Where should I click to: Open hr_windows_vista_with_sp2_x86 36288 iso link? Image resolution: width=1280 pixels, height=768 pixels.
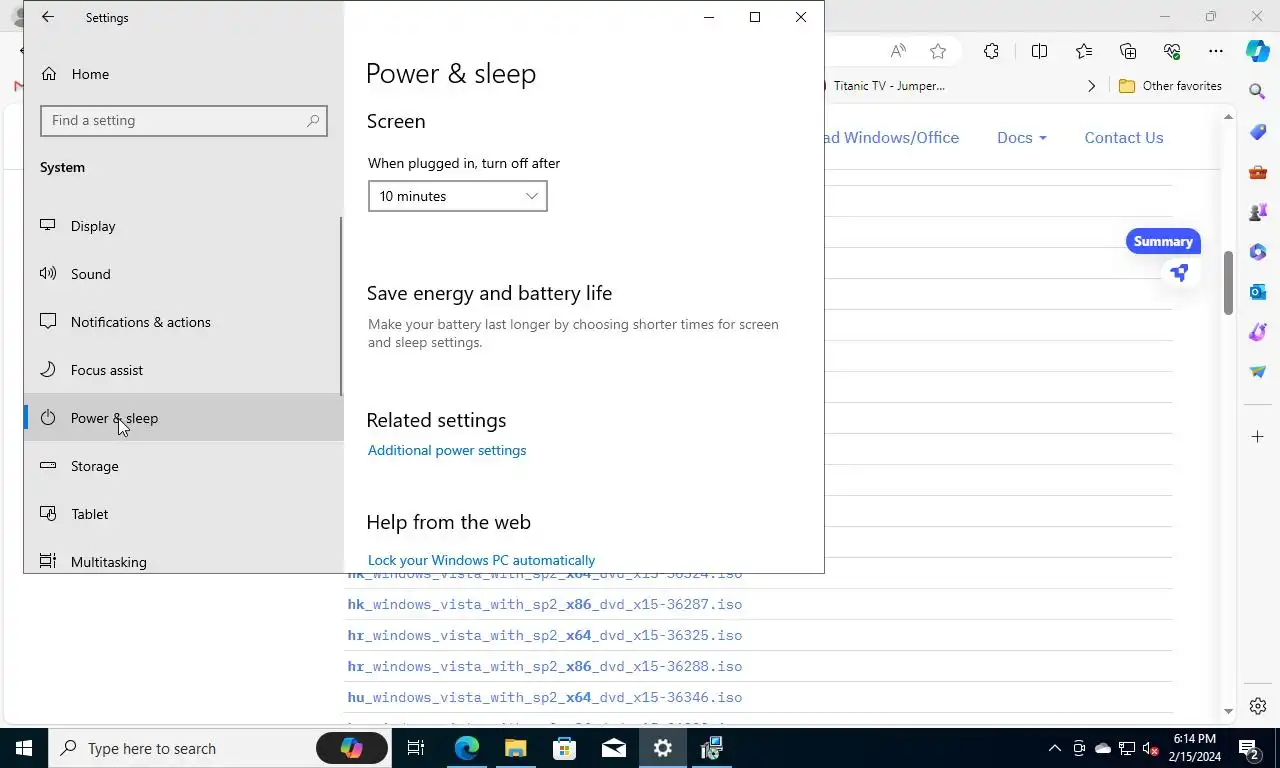[545, 666]
